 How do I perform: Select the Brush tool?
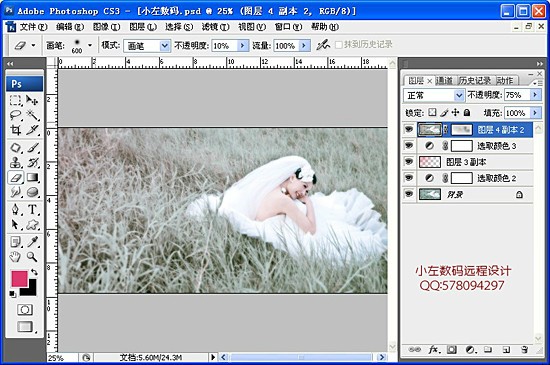[x=32, y=148]
